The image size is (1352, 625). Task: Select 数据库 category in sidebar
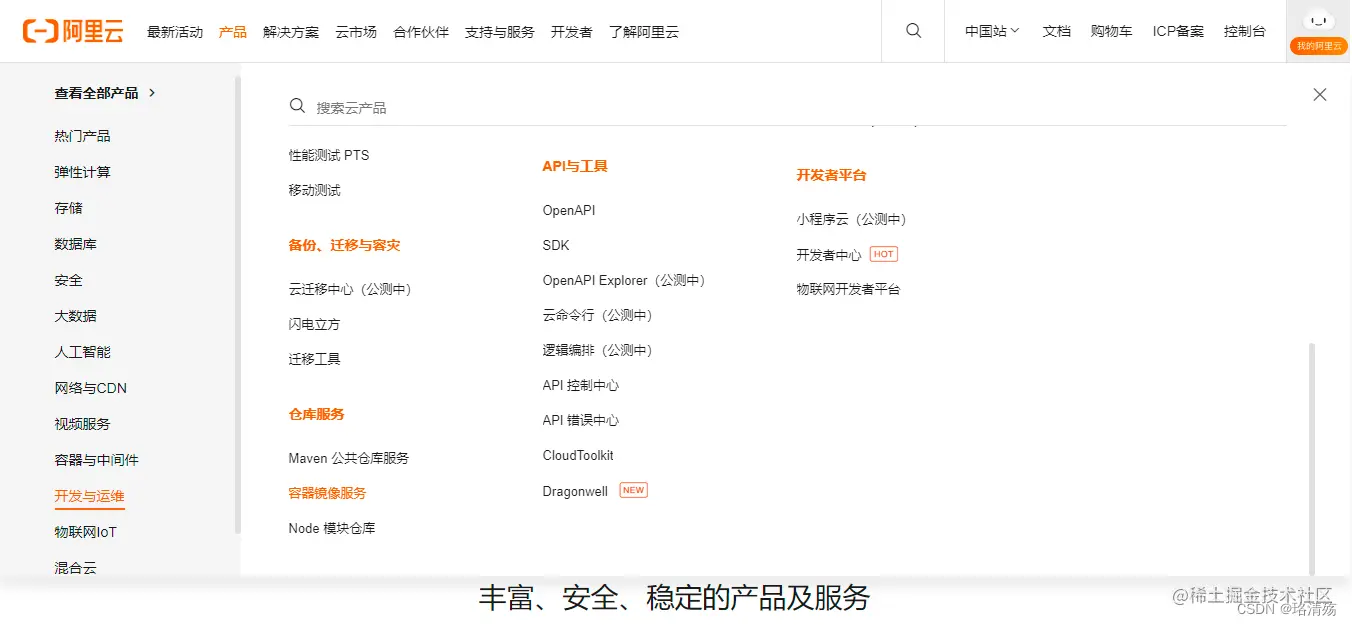76,244
